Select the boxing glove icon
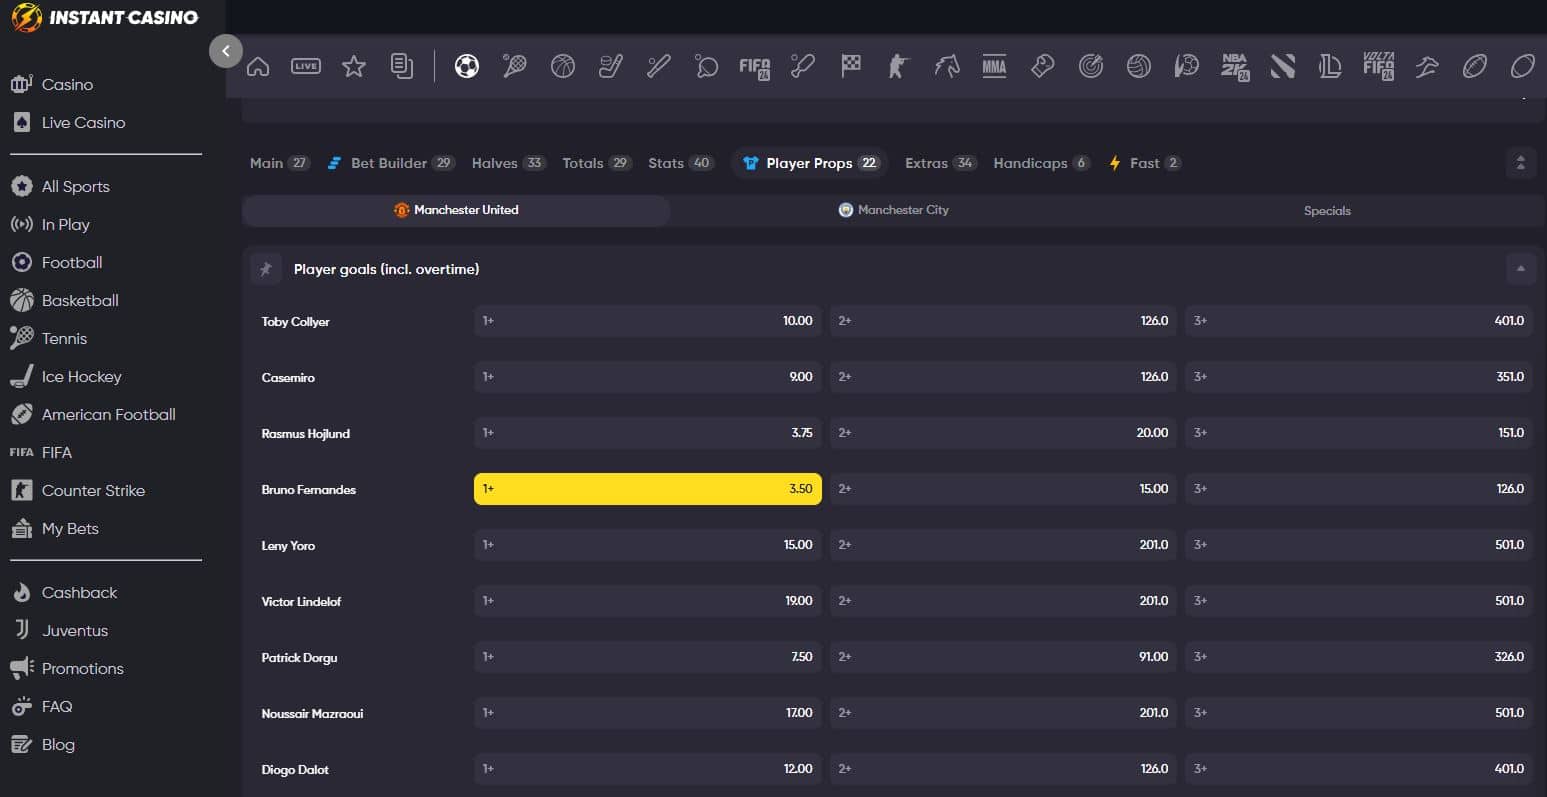The height and width of the screenshot is (797, 1547). click(x=1043, y=67)
